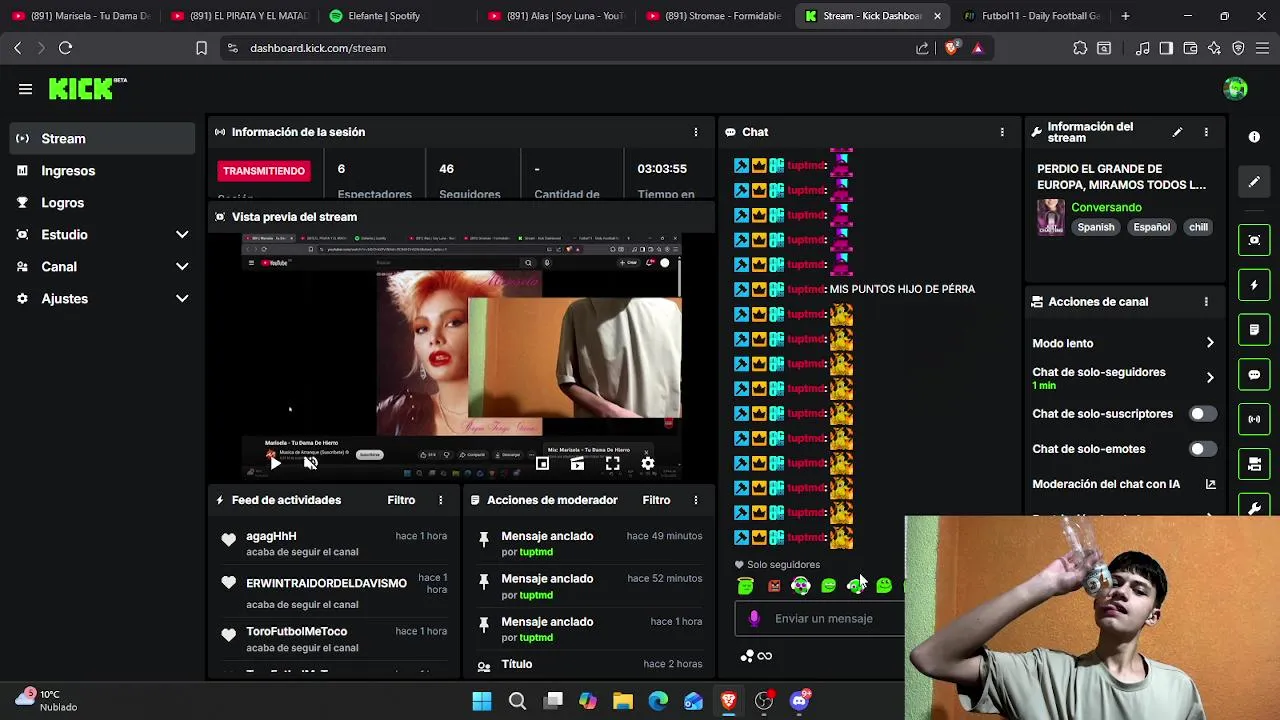Click the TRANSMITIENDO status badge

click(264, 171)
